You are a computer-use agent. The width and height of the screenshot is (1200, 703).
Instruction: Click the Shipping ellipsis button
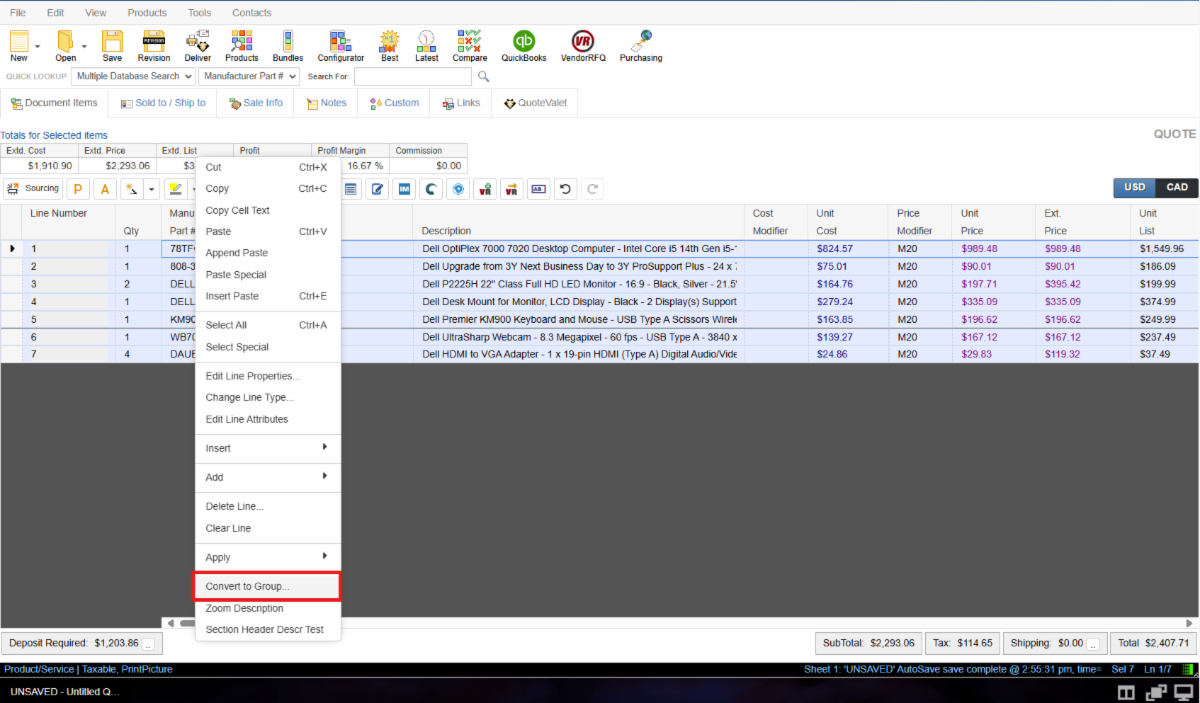[x=1094, y=644]
